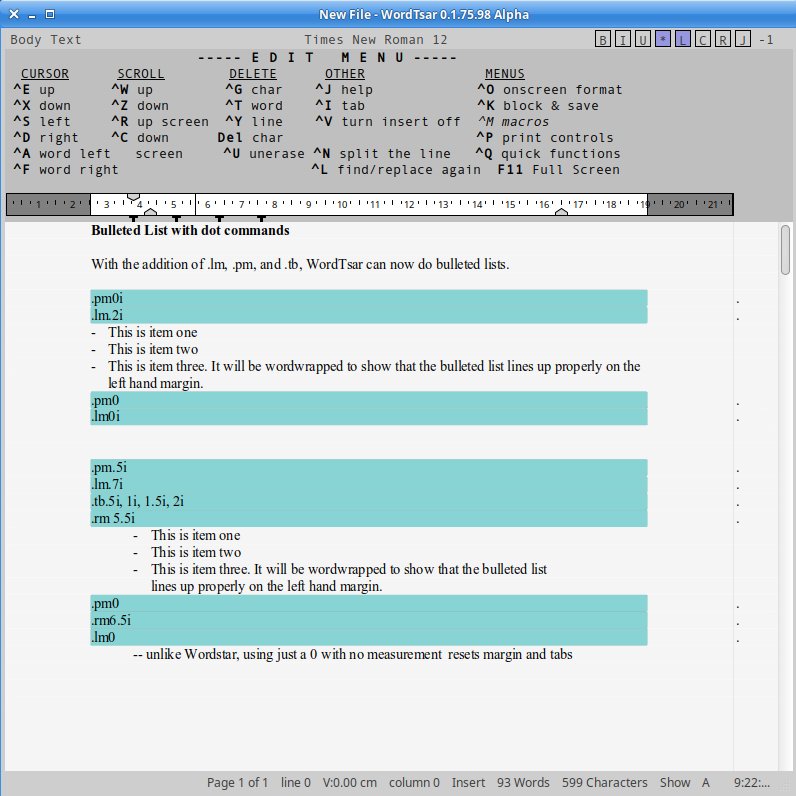Toggle the I italic indicator
796x796 pixels.
click(622, 39)
